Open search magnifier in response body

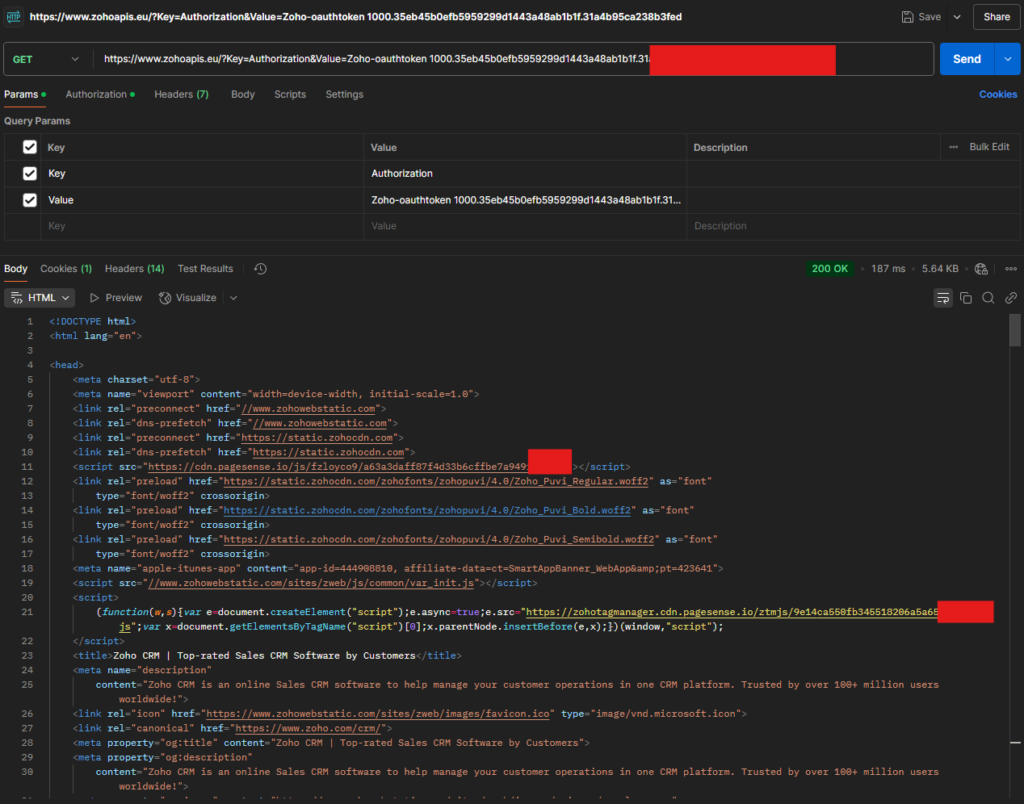coord(988,298)
